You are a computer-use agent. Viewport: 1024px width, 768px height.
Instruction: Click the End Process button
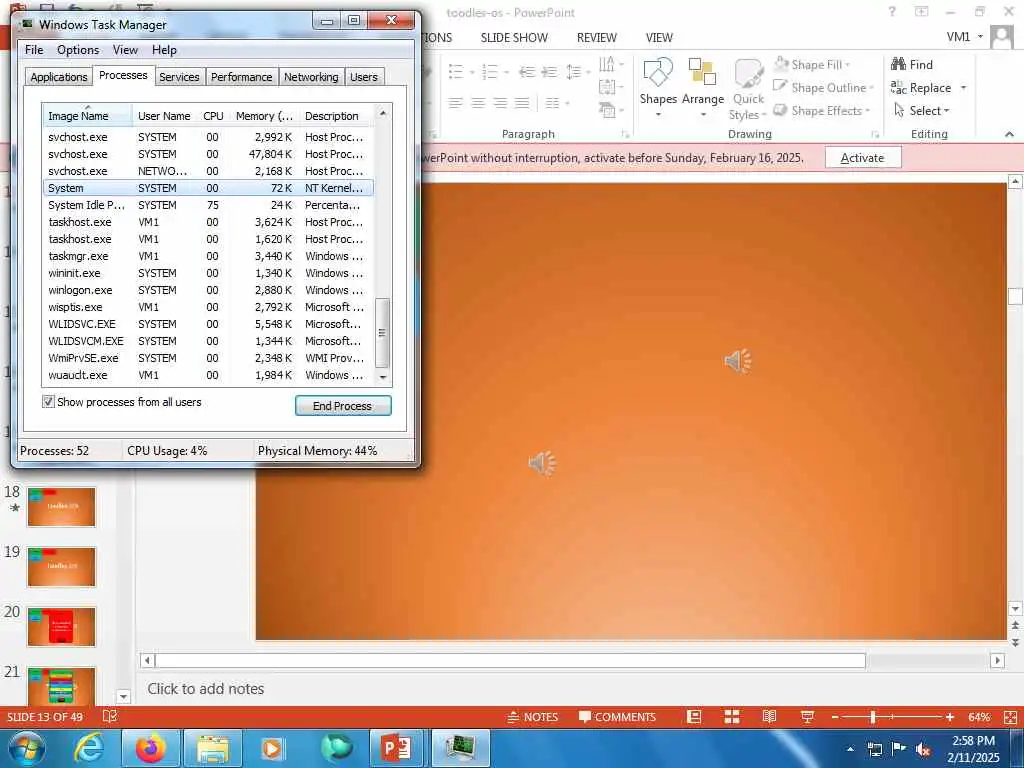point(343,406)
